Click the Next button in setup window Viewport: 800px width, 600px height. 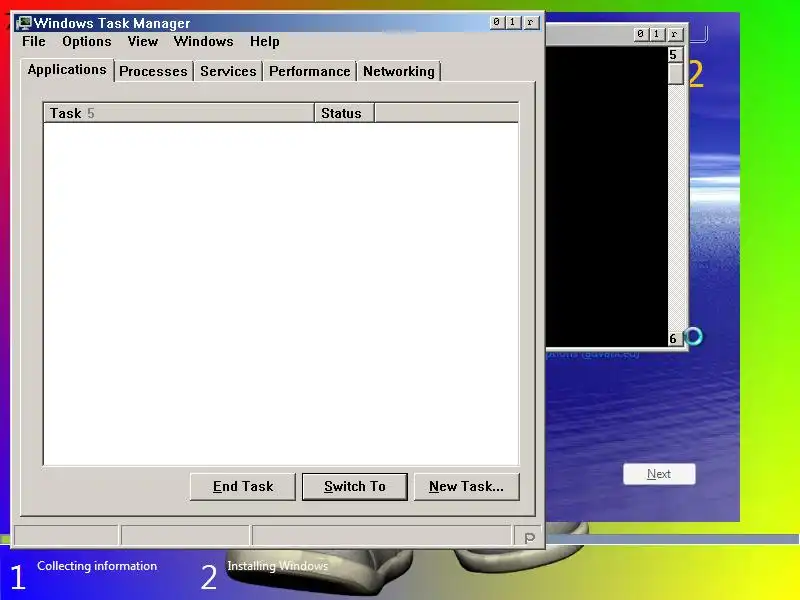click(659, 474)
